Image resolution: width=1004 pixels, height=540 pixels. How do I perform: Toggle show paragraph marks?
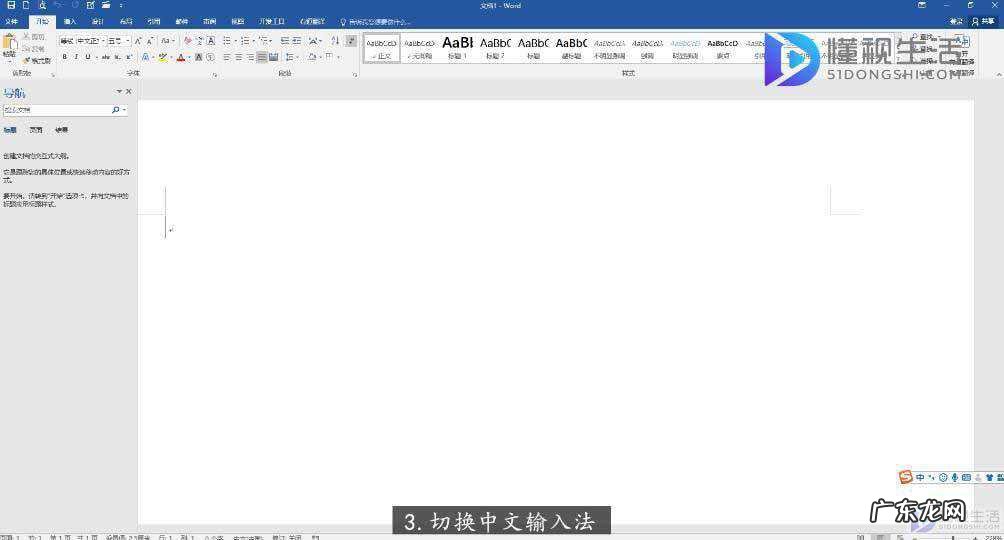click(x=351, y=40)
